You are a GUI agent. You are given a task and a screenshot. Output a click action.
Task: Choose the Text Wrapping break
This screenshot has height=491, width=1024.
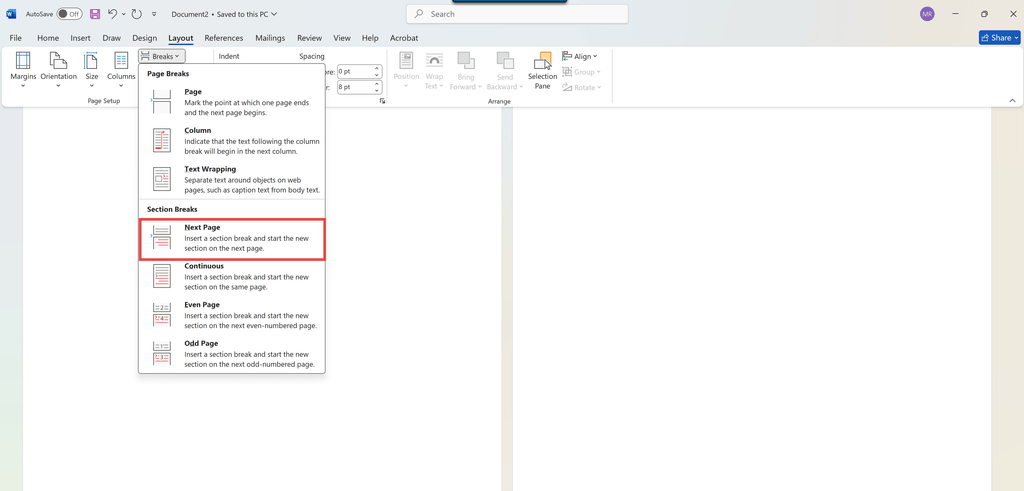tap(232, 179)
